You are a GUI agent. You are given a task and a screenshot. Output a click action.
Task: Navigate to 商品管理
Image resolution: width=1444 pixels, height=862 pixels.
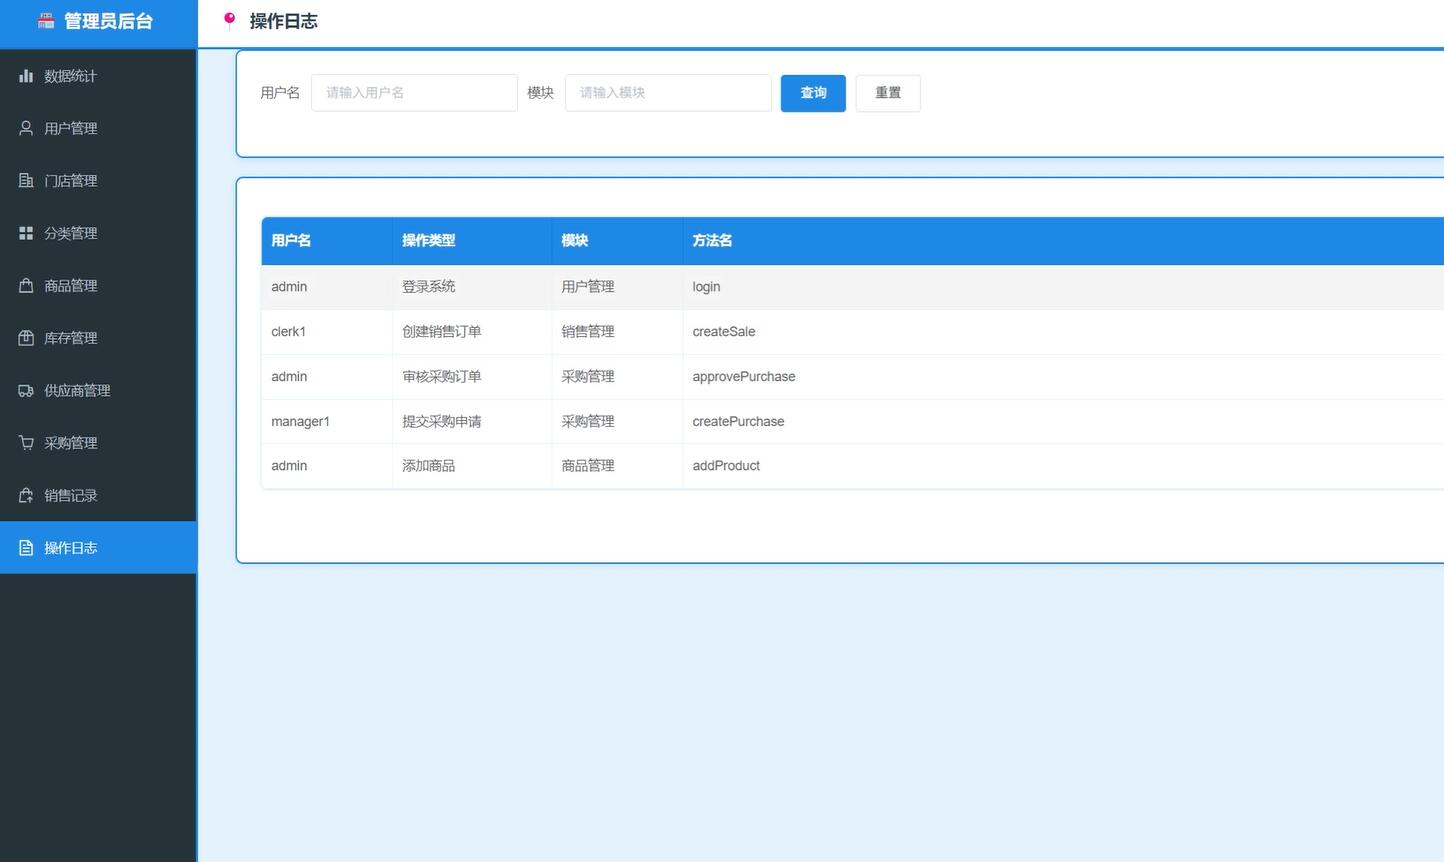click(x=98, y=286)
